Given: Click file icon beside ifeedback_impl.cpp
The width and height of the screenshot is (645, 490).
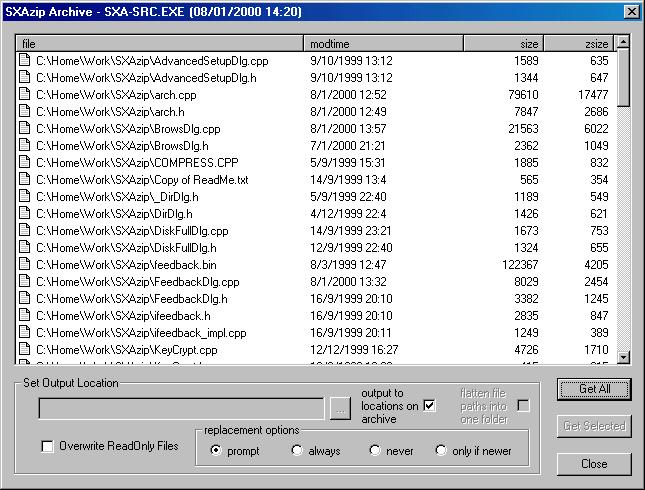Looking at the screenshot, I should click(25, 332).
